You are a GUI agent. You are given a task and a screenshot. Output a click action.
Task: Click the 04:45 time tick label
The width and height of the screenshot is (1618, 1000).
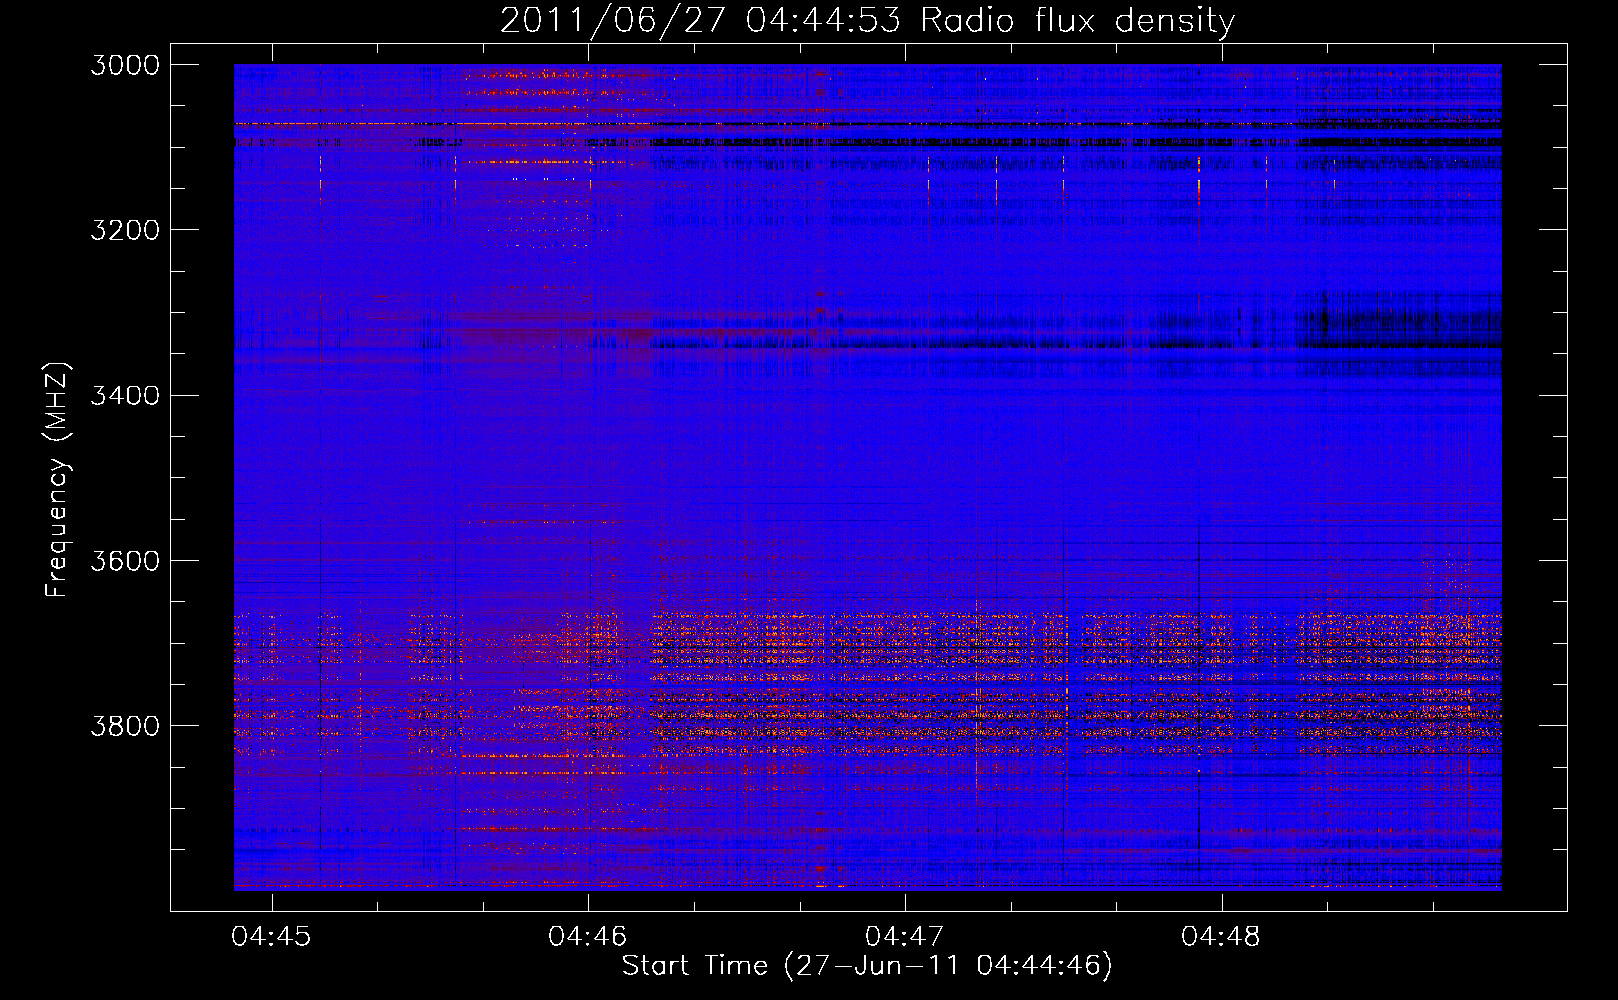[x=271, y=936]
